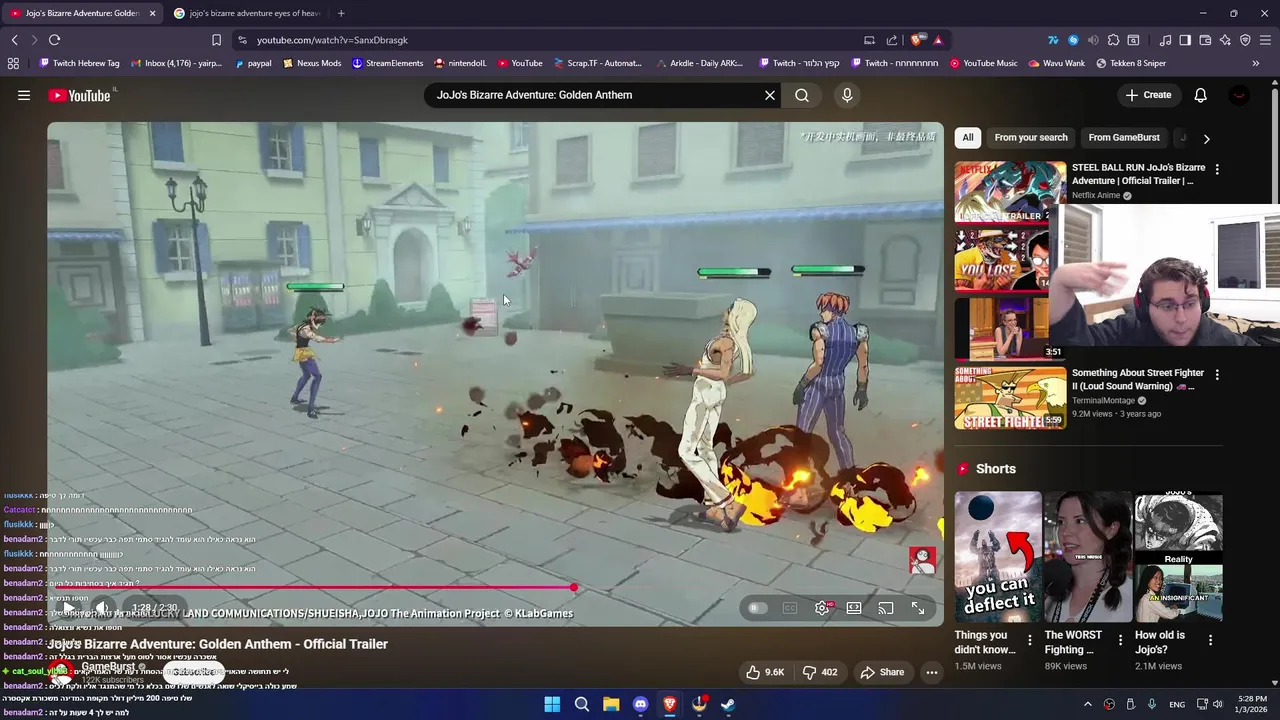Reload the page
This screenshot has width=1280, height=720.
(x=54, y=40)
